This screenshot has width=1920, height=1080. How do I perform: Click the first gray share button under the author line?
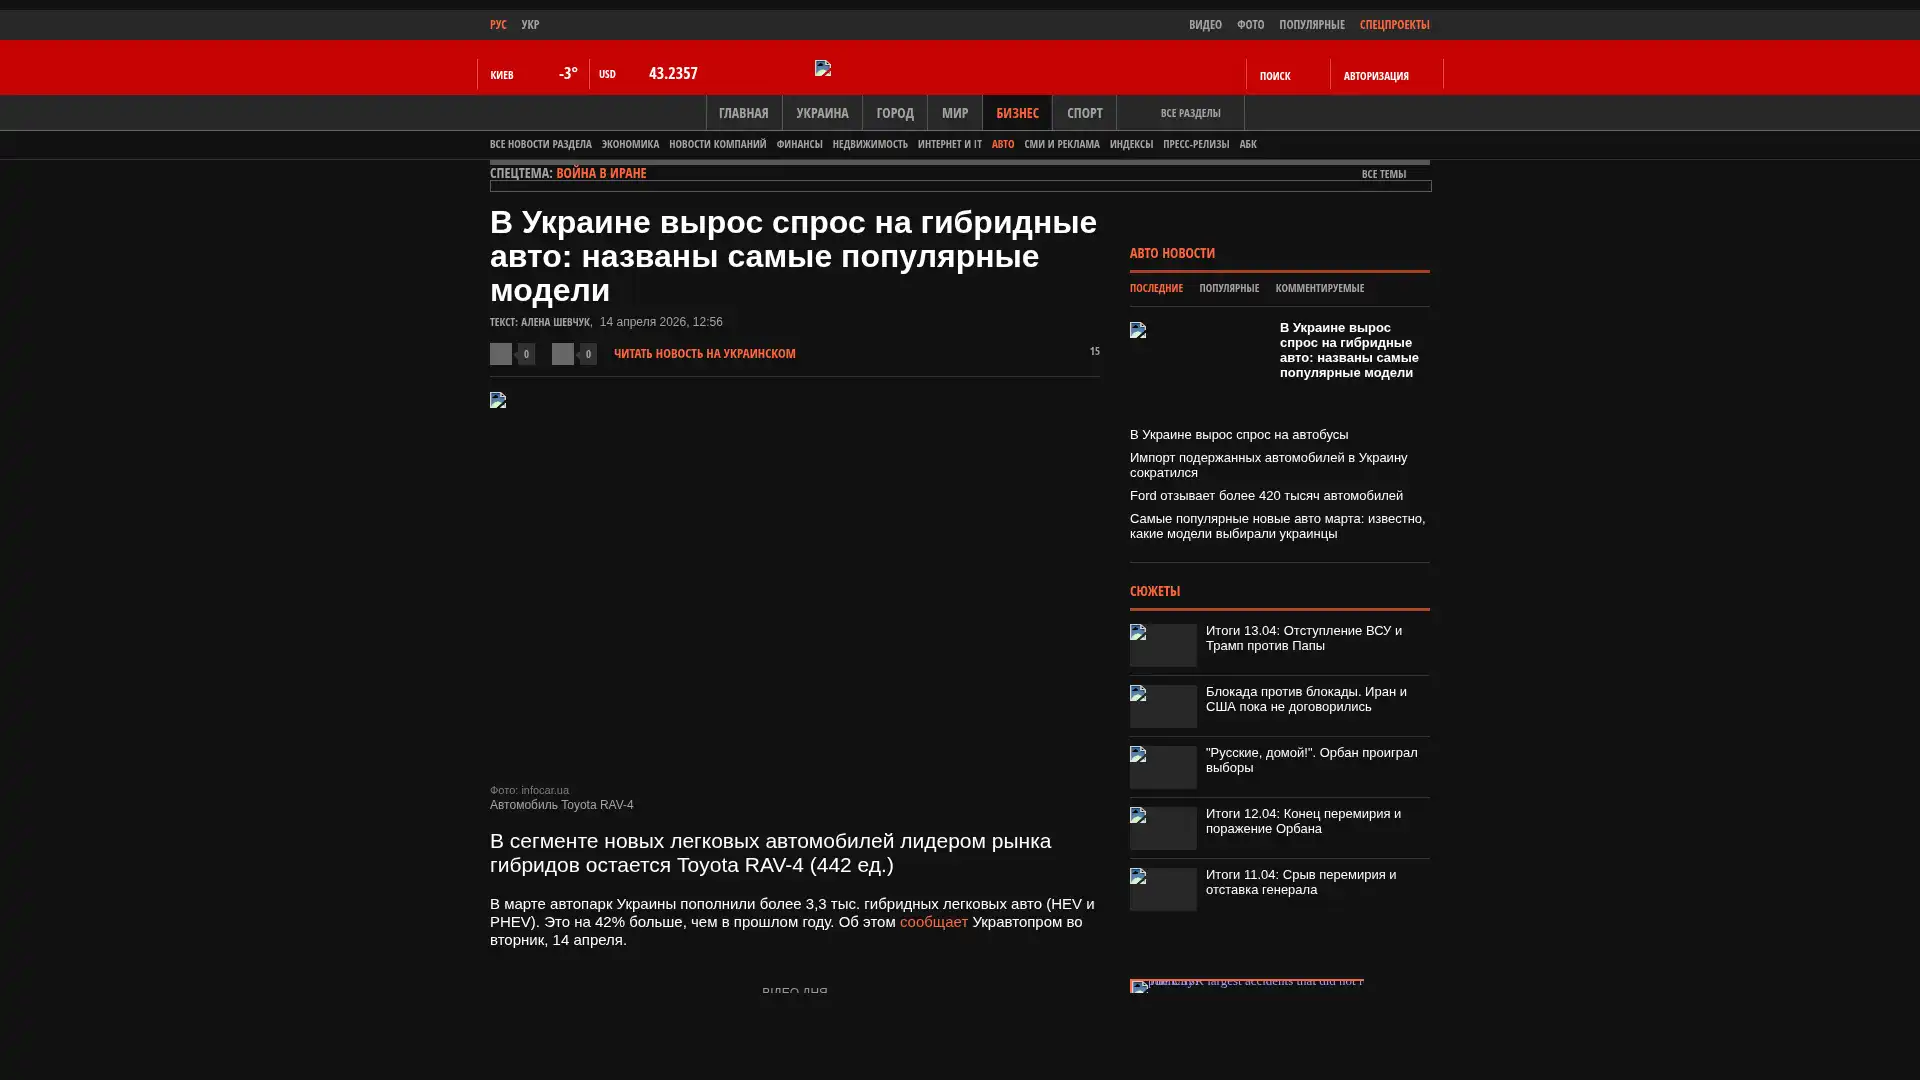pos(501,354)
